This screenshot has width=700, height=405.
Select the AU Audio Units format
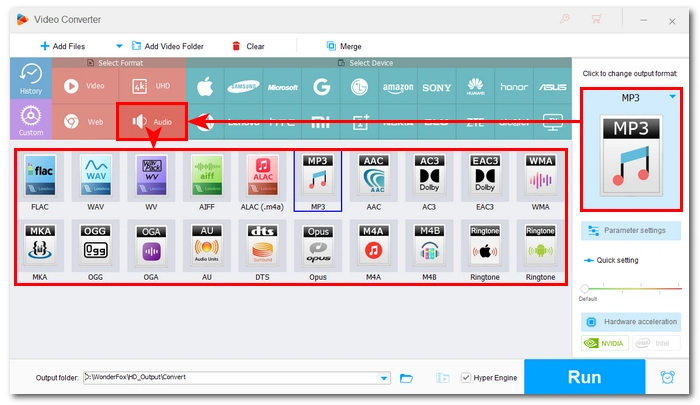pyautogui.click(x=207, y=246)
